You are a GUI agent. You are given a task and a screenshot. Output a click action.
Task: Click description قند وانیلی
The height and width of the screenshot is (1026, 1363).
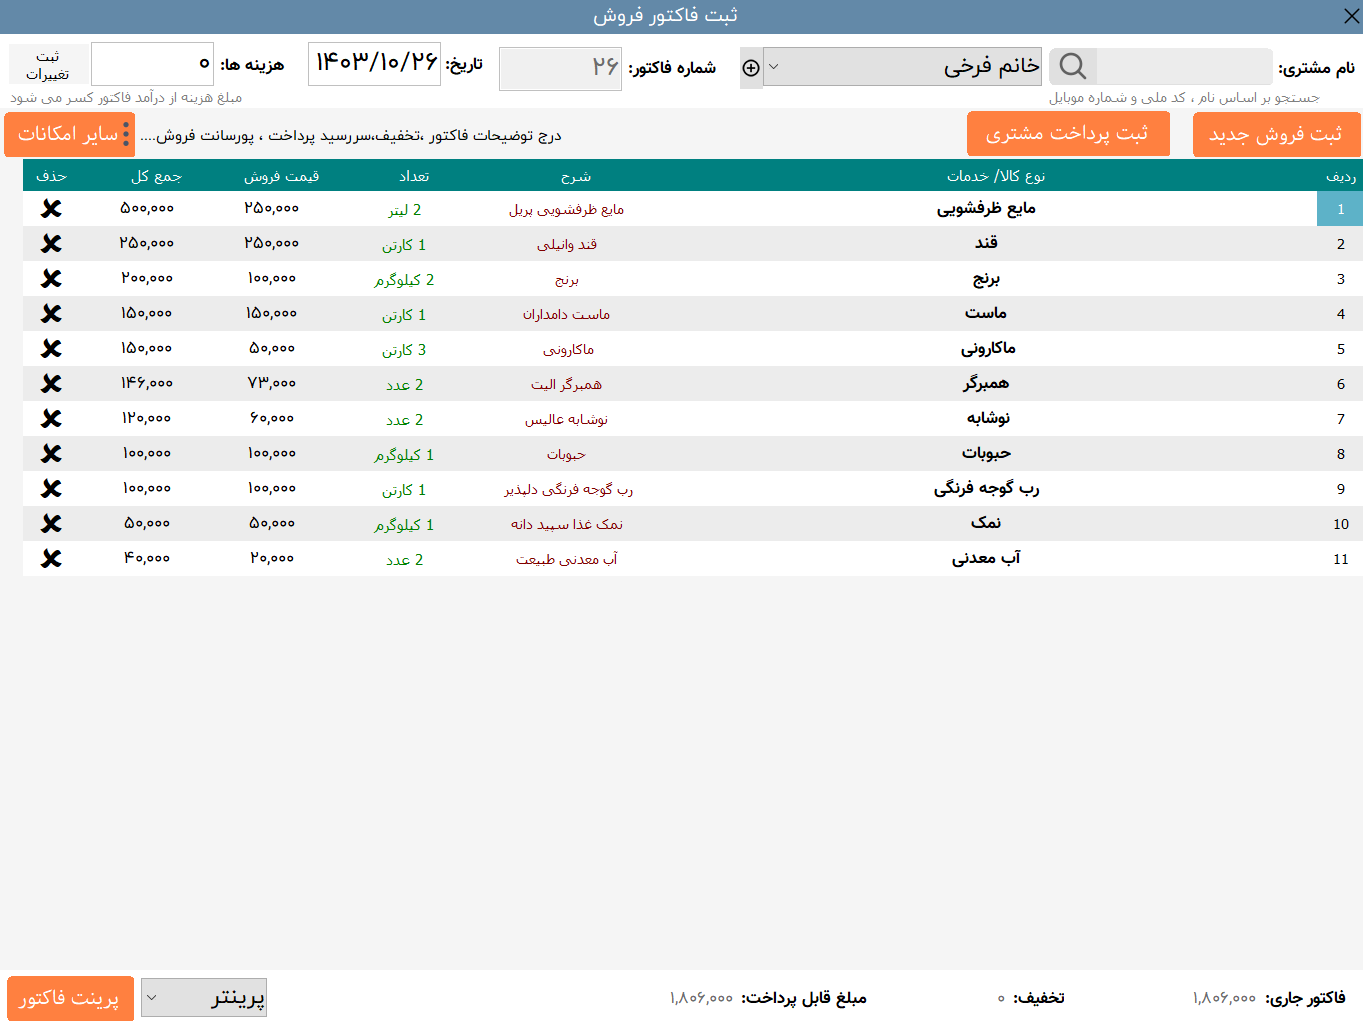click(566, 245)
